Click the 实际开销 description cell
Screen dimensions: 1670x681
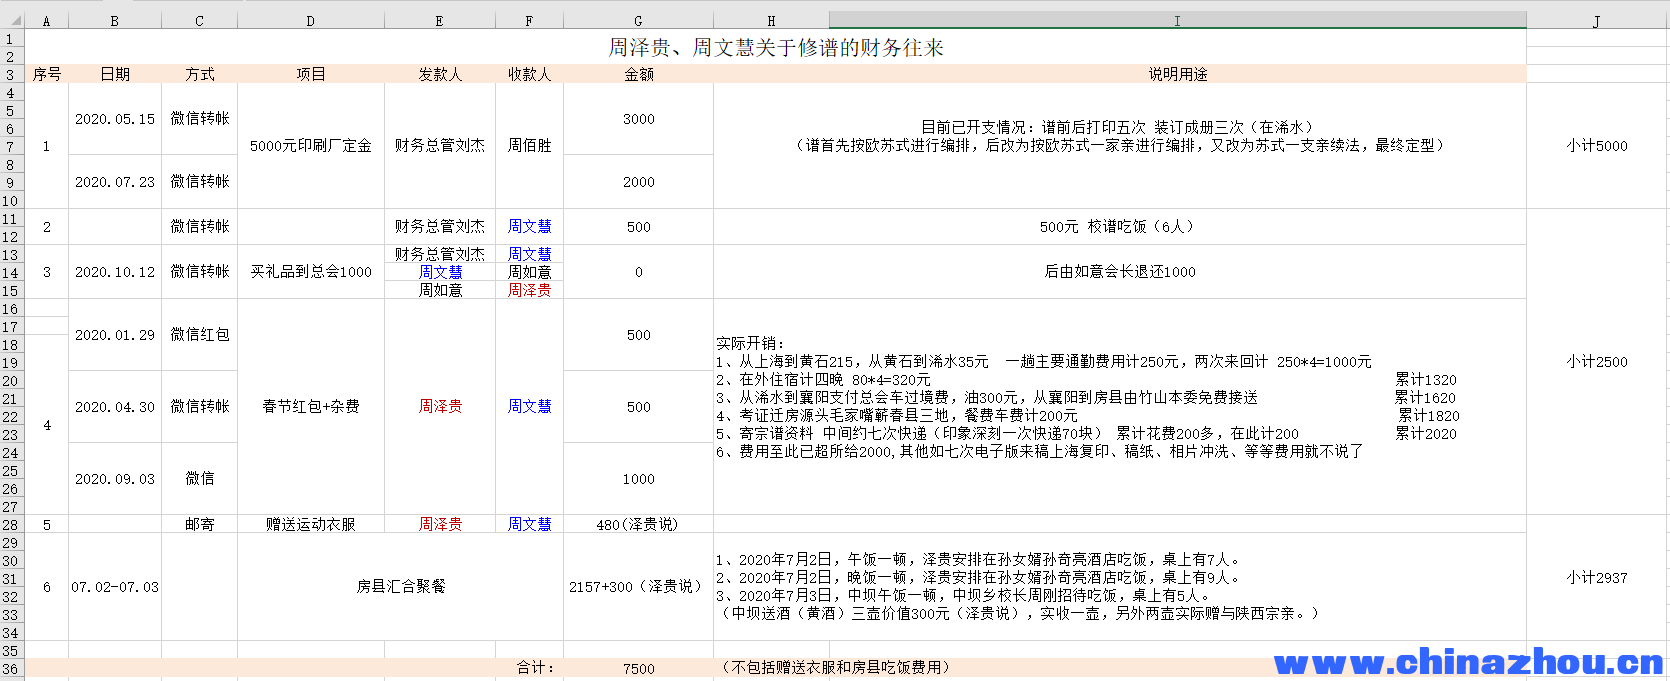1119,407
